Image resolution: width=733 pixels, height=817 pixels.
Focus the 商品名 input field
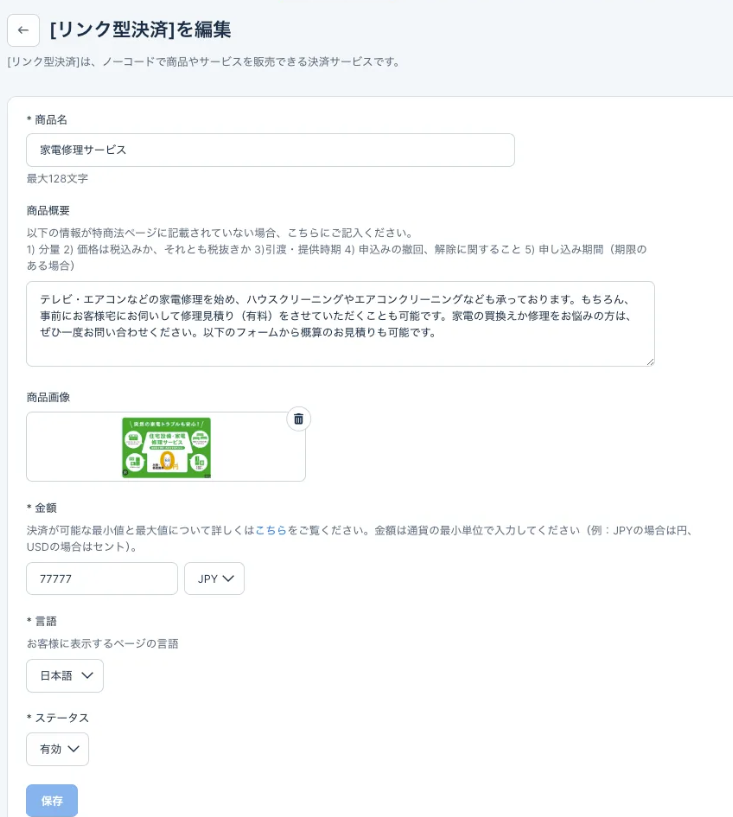pos(270,150)
